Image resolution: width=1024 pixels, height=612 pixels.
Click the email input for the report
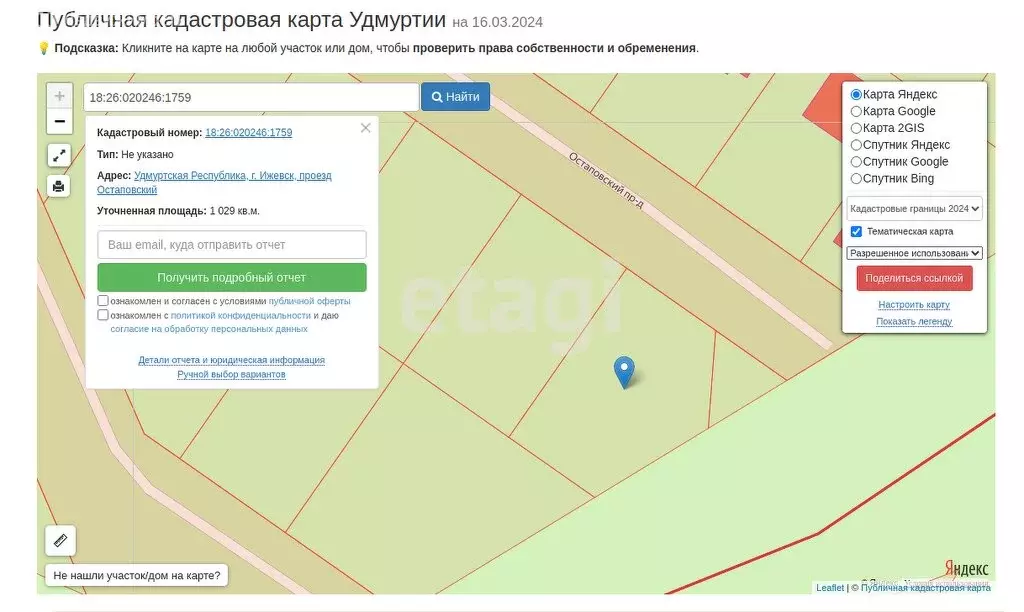232,245
